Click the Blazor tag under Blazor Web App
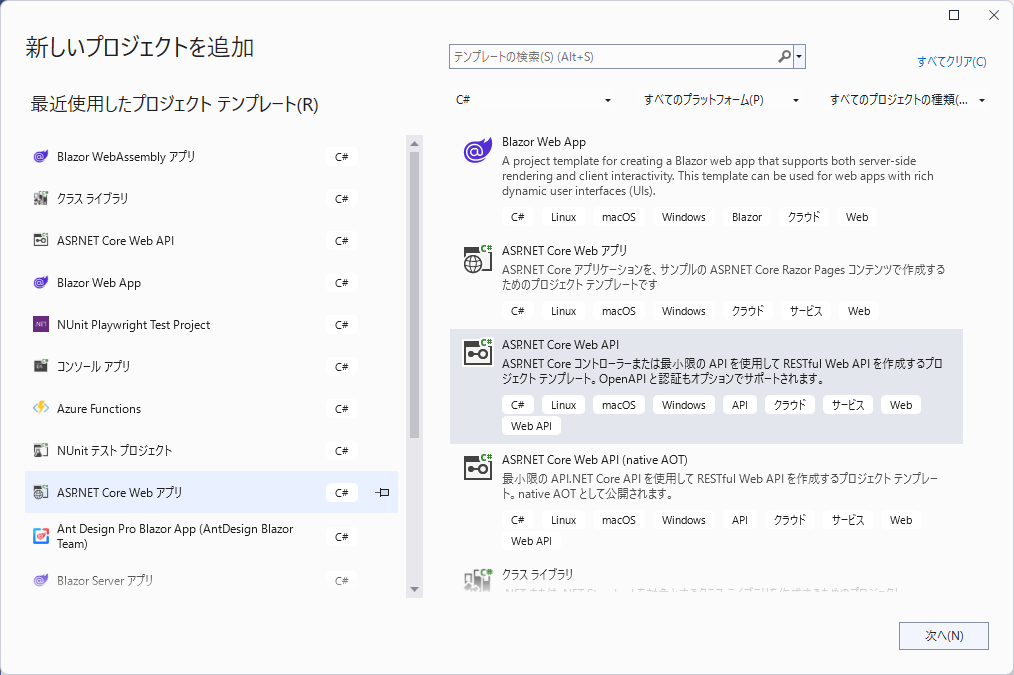1014x675 pixels. [x=747, y=217]
